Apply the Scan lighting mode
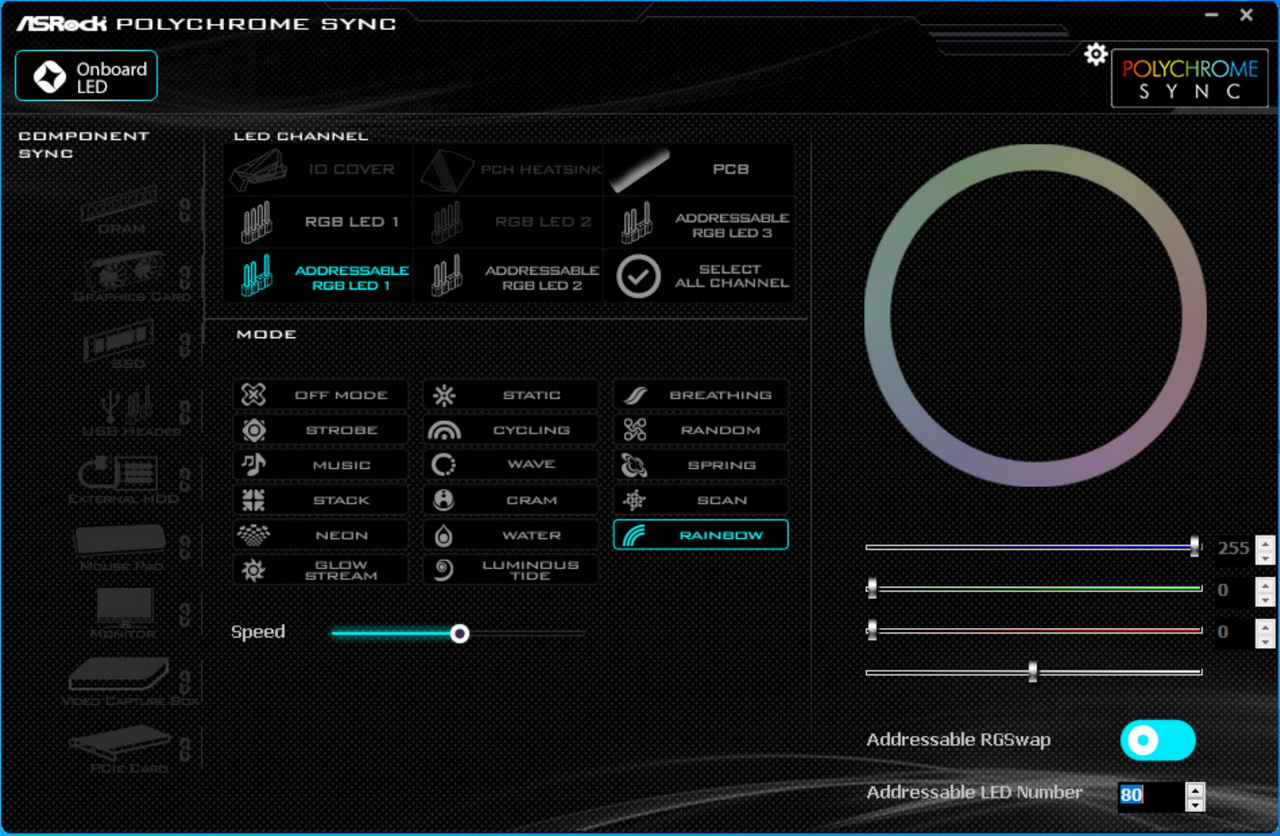Viewport: 1280px width, 836px height. [x=700, y=500]
